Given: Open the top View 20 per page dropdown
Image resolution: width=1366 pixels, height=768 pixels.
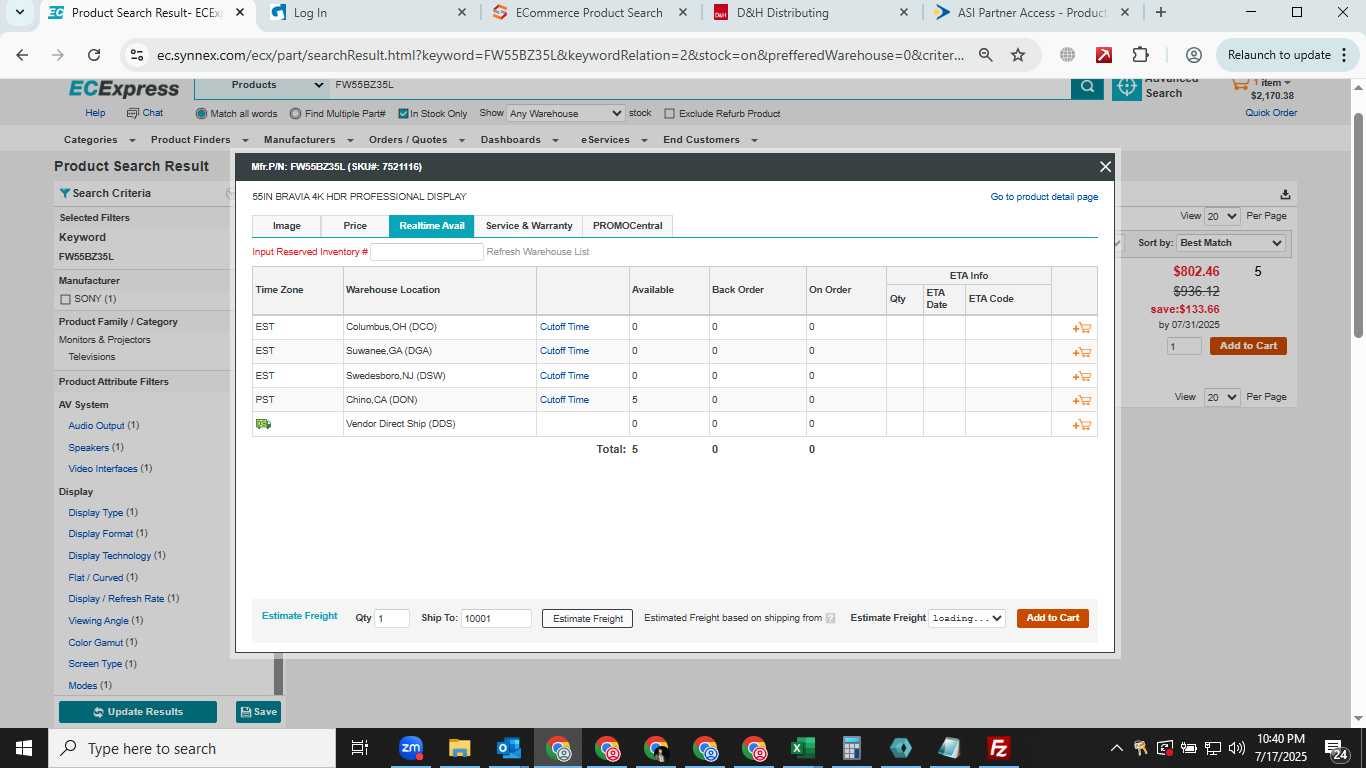Looking at the screenshot, I should (x=1222, y=216).
